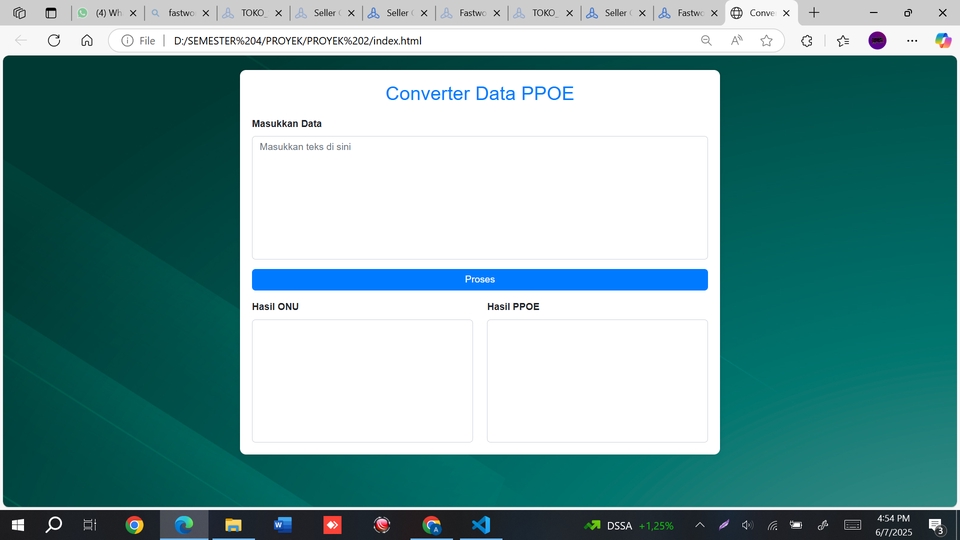Refresh the page
Viewport: 960px width, 540px height.
tap(54, 40)
